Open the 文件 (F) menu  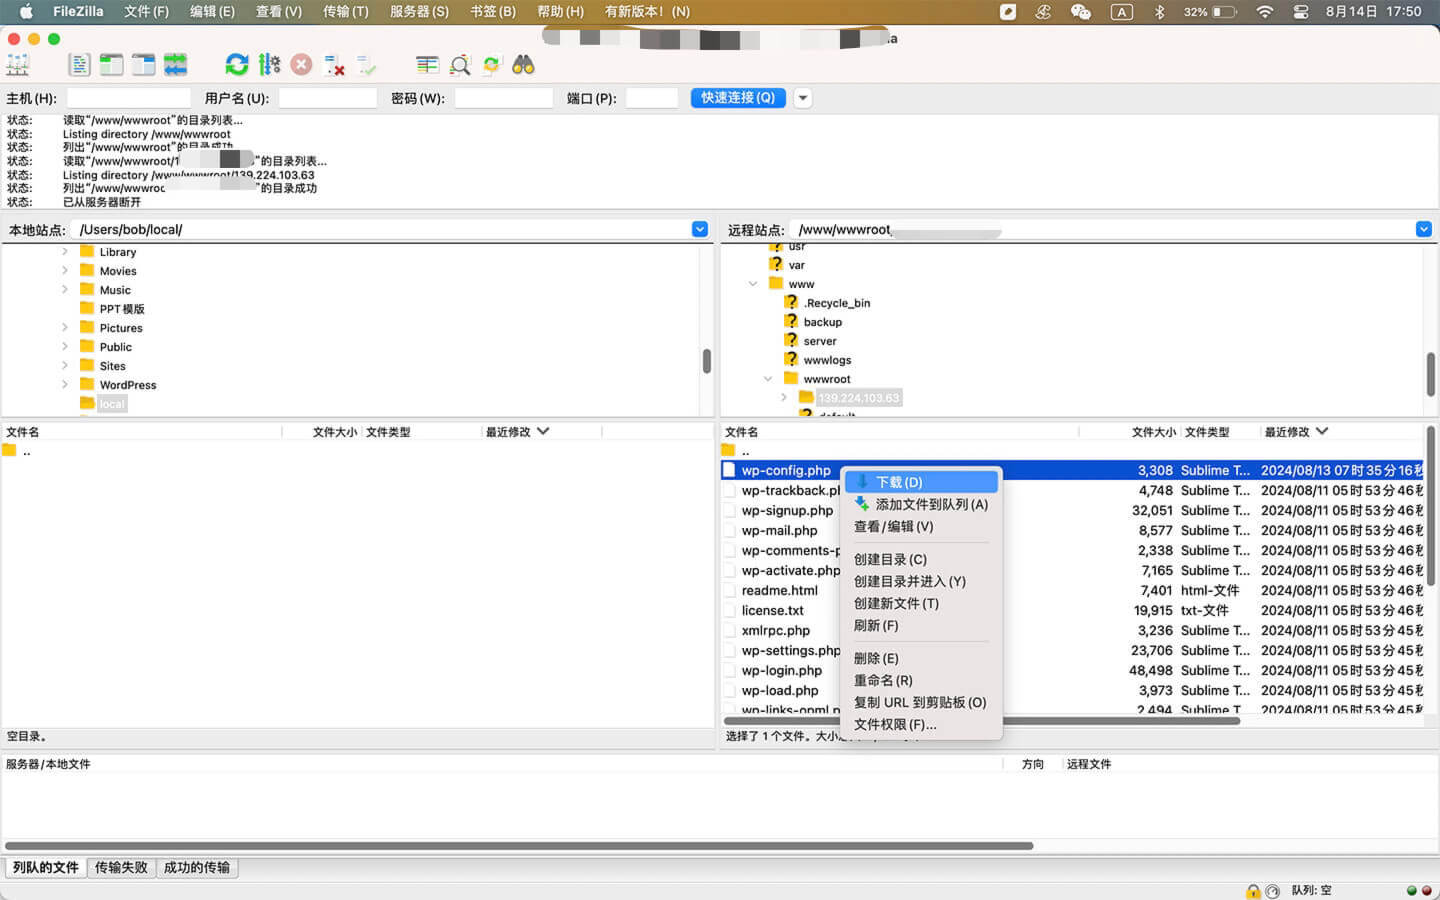[x=146, y=12]
